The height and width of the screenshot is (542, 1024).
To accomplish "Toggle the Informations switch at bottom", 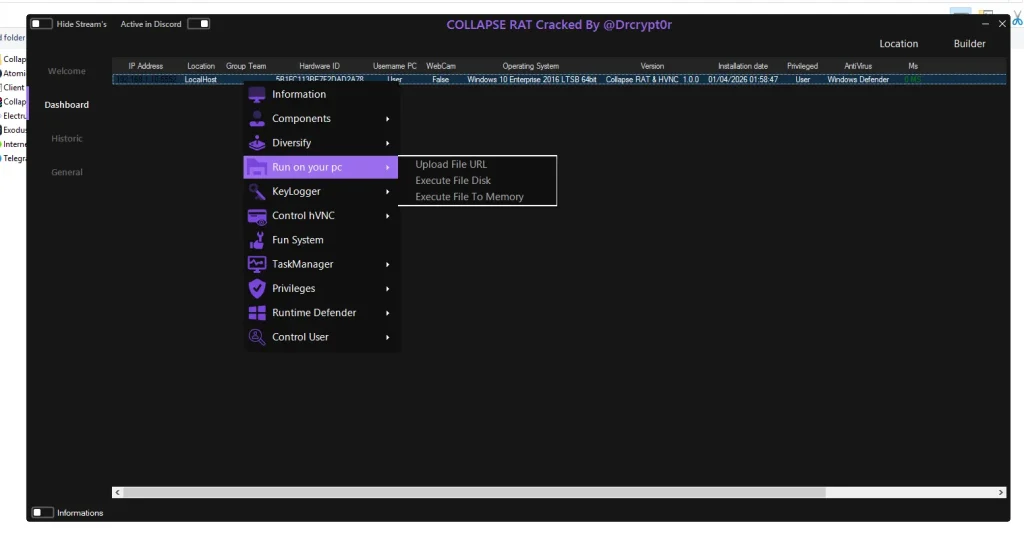I will pos(42,513).
